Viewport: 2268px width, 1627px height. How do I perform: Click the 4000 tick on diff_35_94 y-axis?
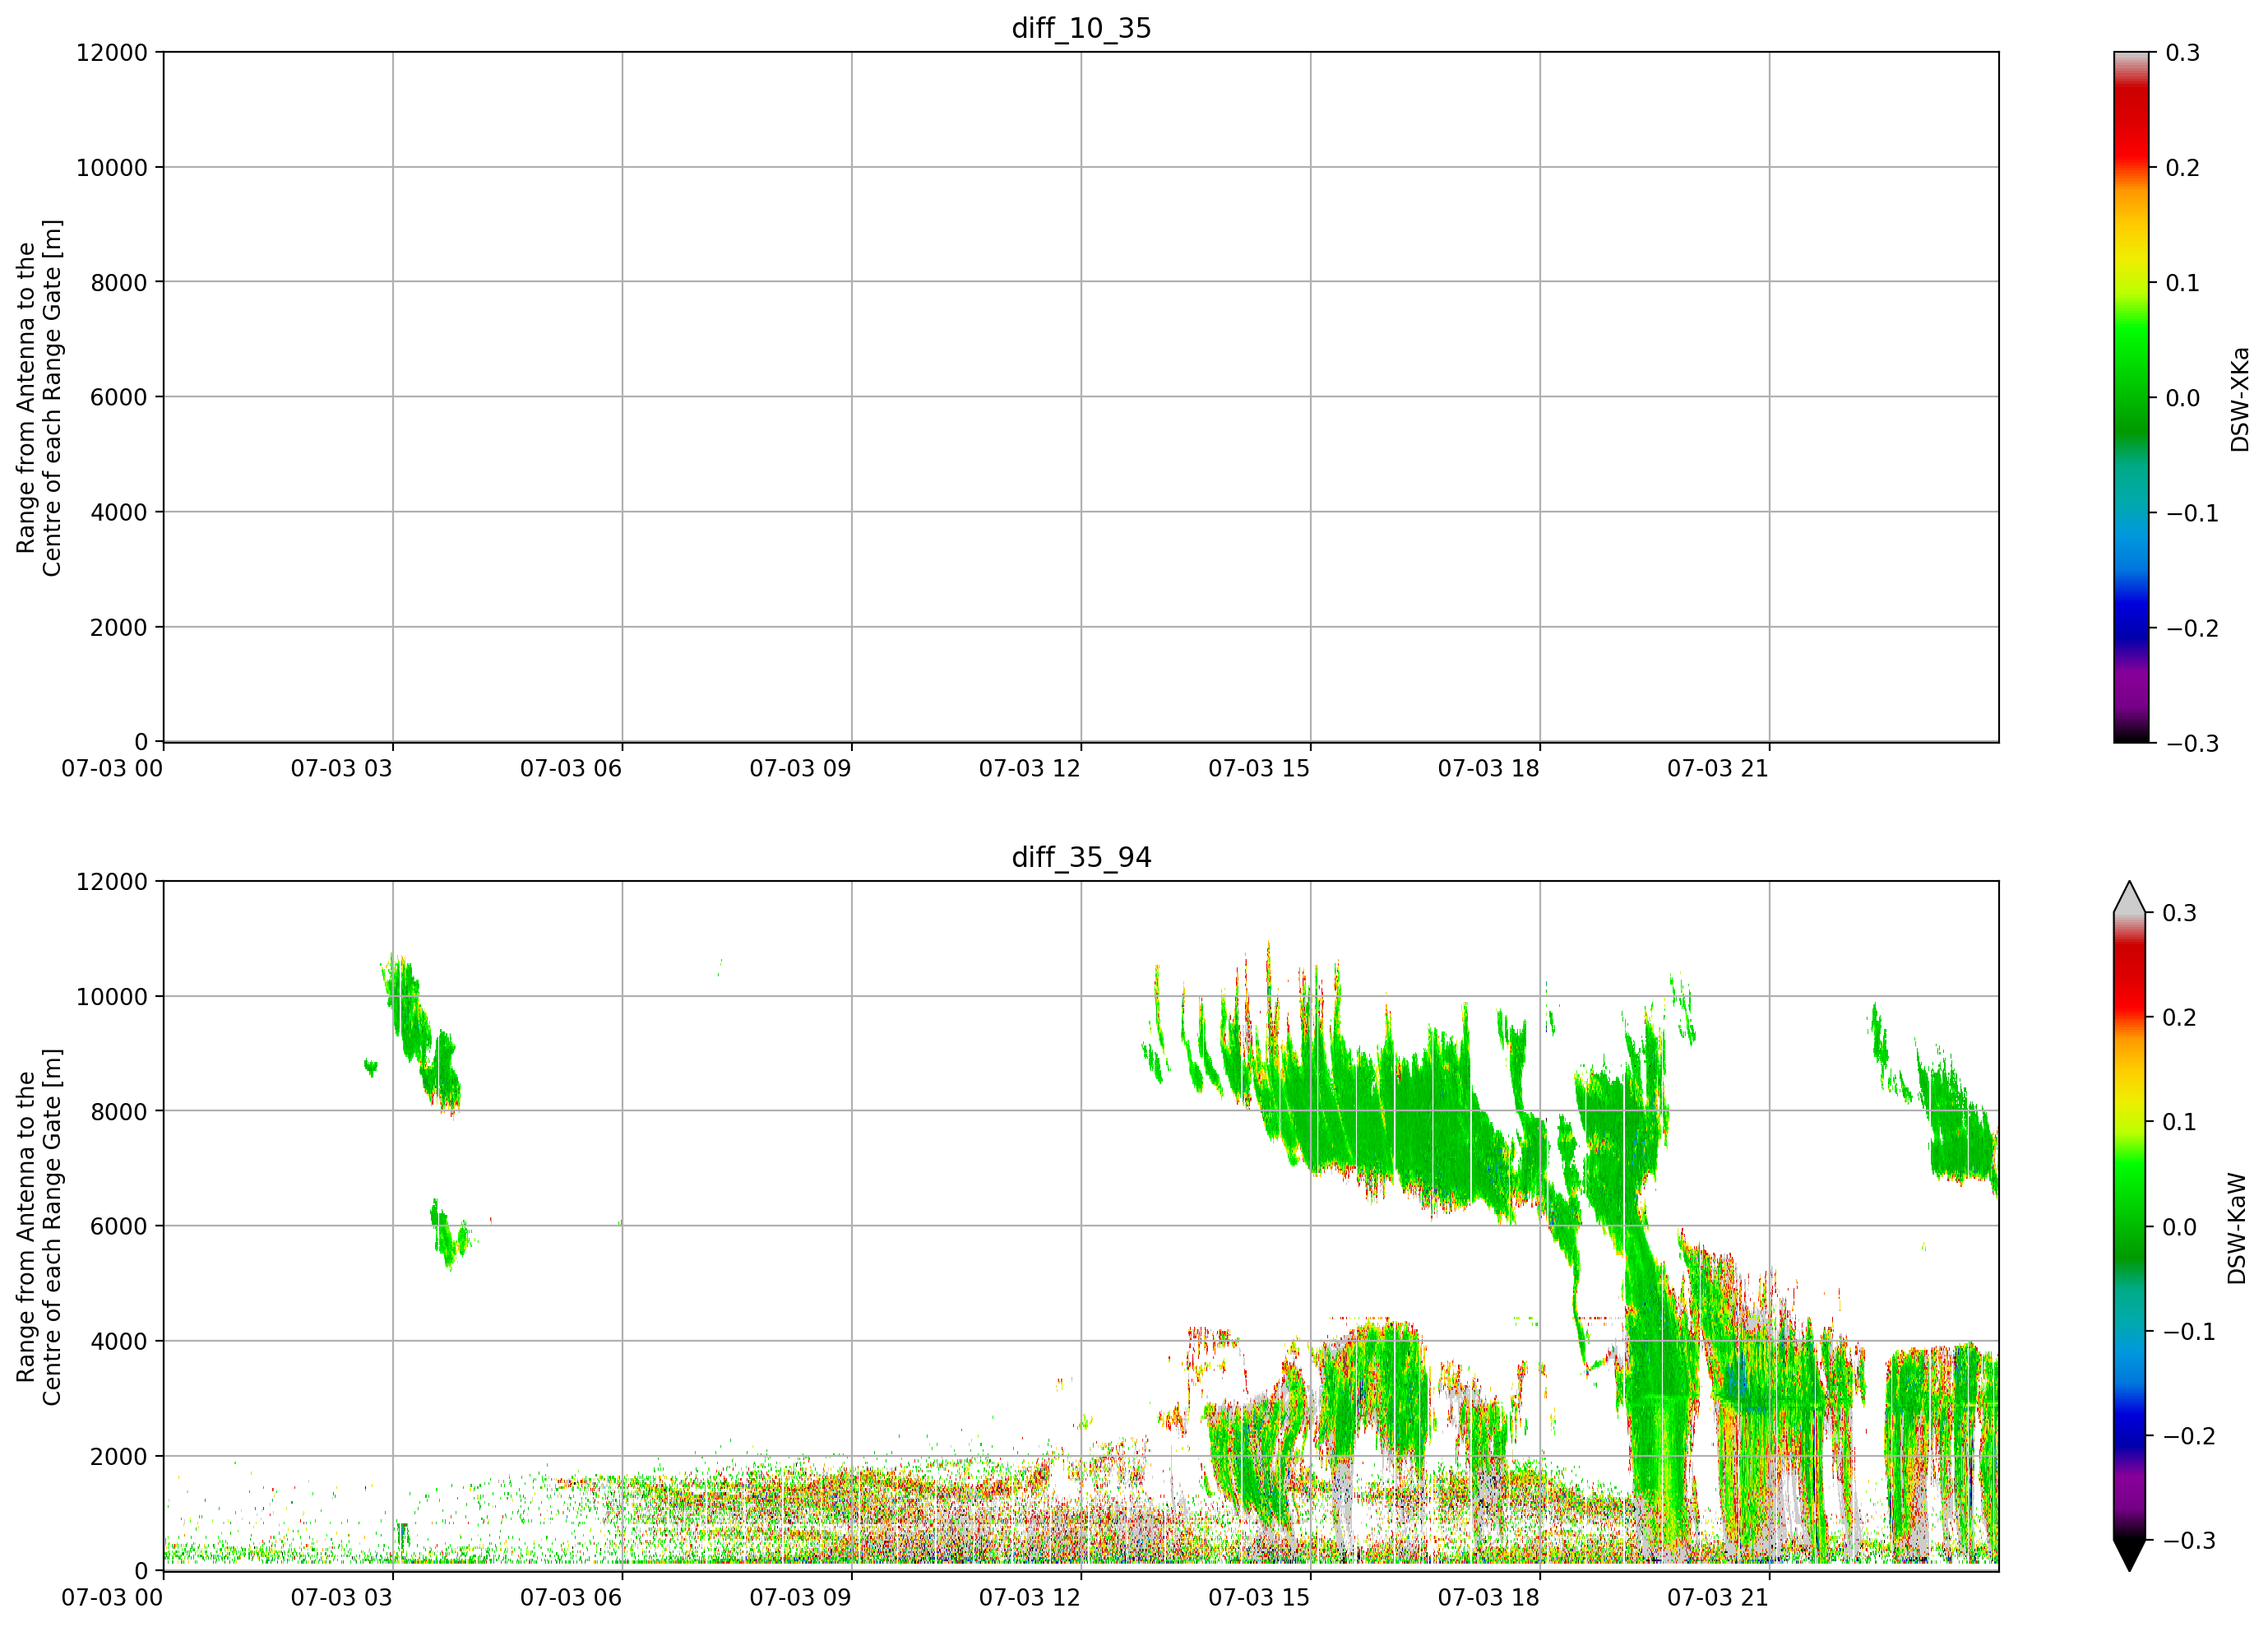[x=119, y=1341]
